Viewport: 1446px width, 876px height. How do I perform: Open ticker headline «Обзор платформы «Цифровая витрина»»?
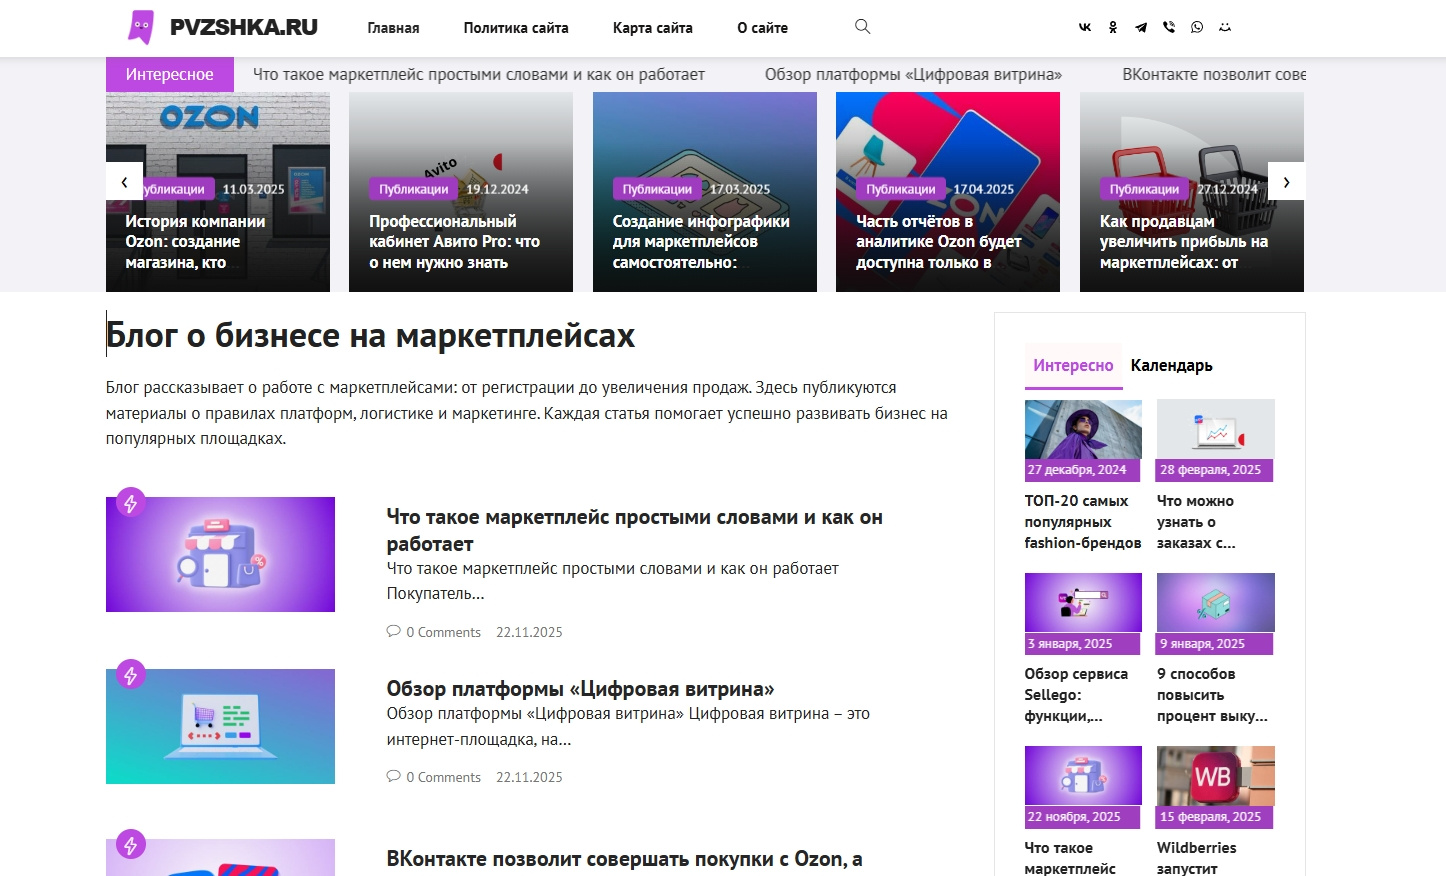coord(913,74)
